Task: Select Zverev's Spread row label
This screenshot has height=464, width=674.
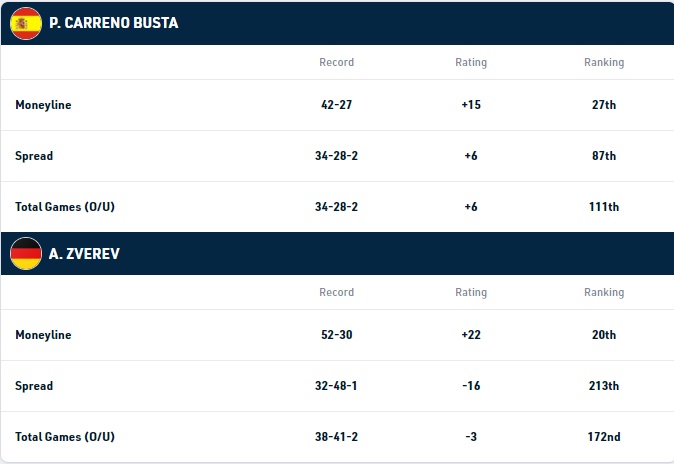Action: [x=34, y=386]
